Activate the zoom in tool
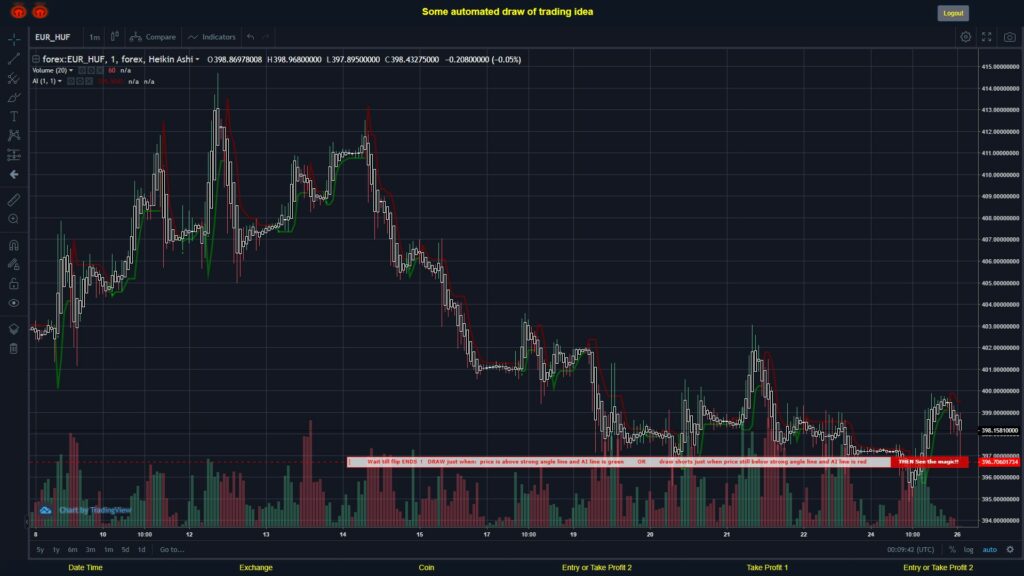Viewport: 1024px width, 576px height. click(x=14, y=219)
